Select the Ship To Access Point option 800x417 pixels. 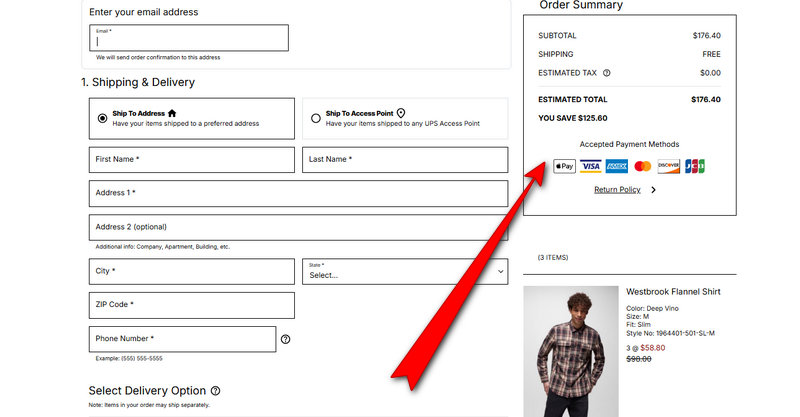[x=316, y=118]
